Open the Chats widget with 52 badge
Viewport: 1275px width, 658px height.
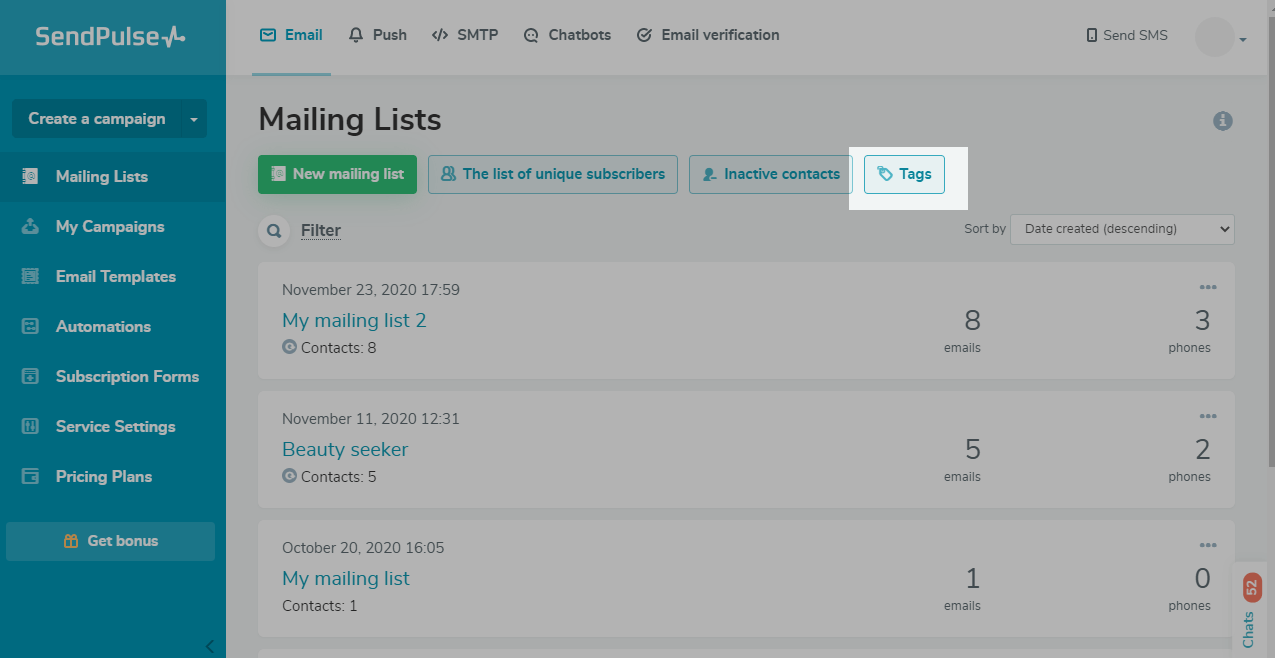pos(1249,612)
